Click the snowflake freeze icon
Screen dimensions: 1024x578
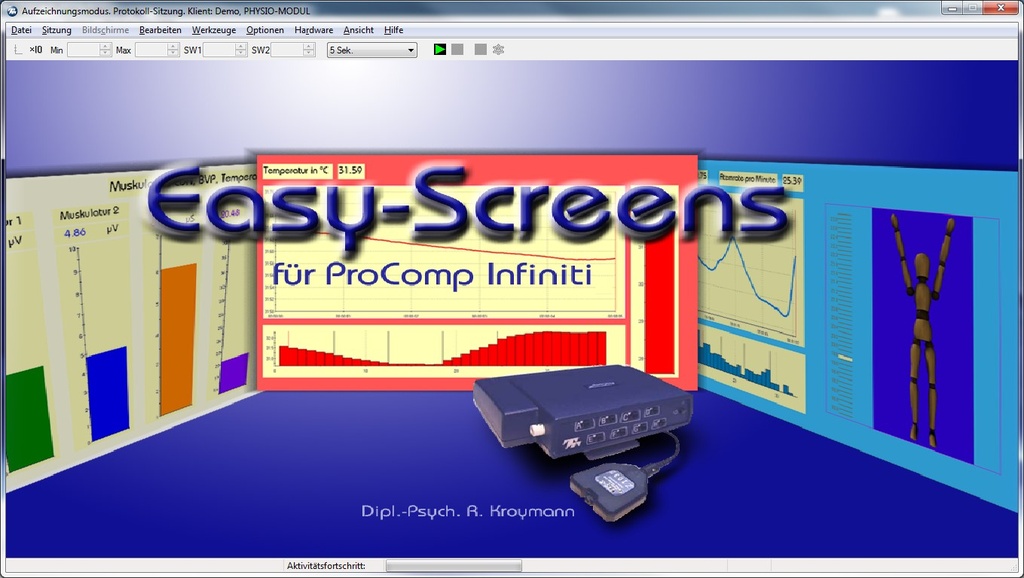(x=498, y=50)
